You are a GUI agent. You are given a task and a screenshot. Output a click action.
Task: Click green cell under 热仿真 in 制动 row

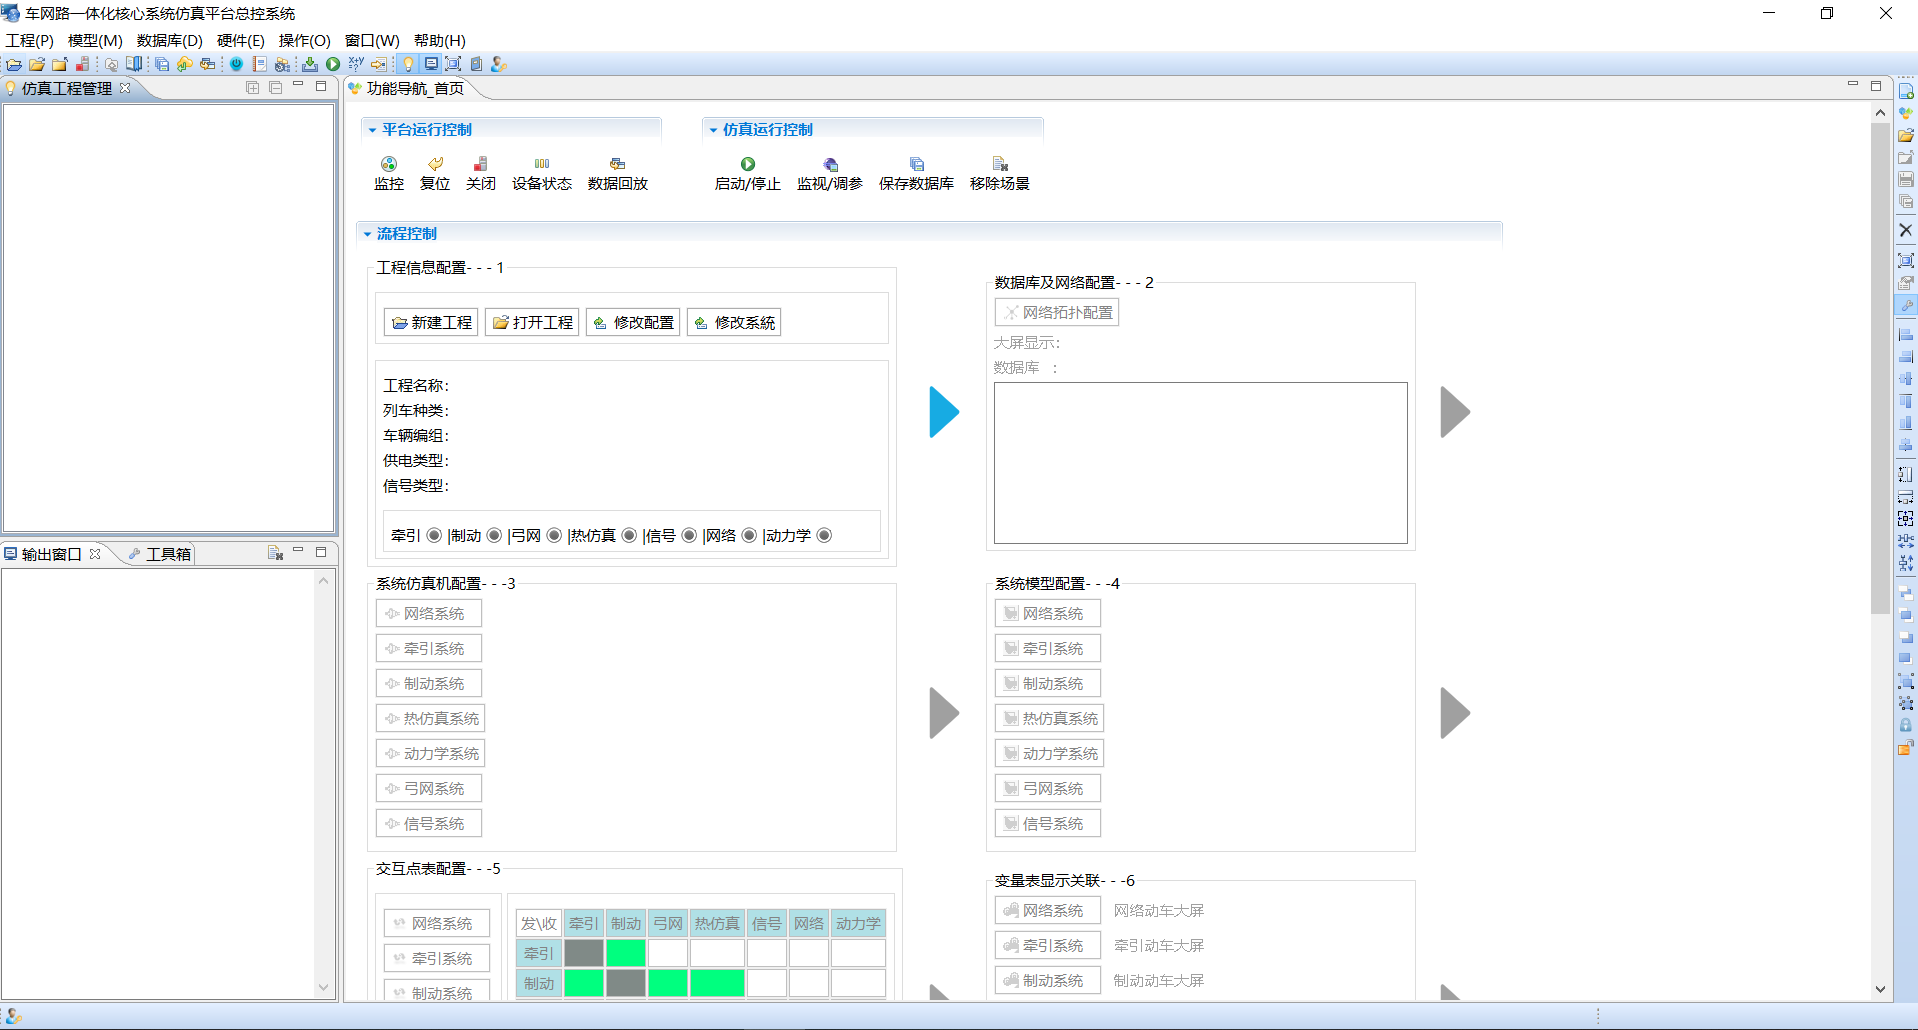pos(717,983)
